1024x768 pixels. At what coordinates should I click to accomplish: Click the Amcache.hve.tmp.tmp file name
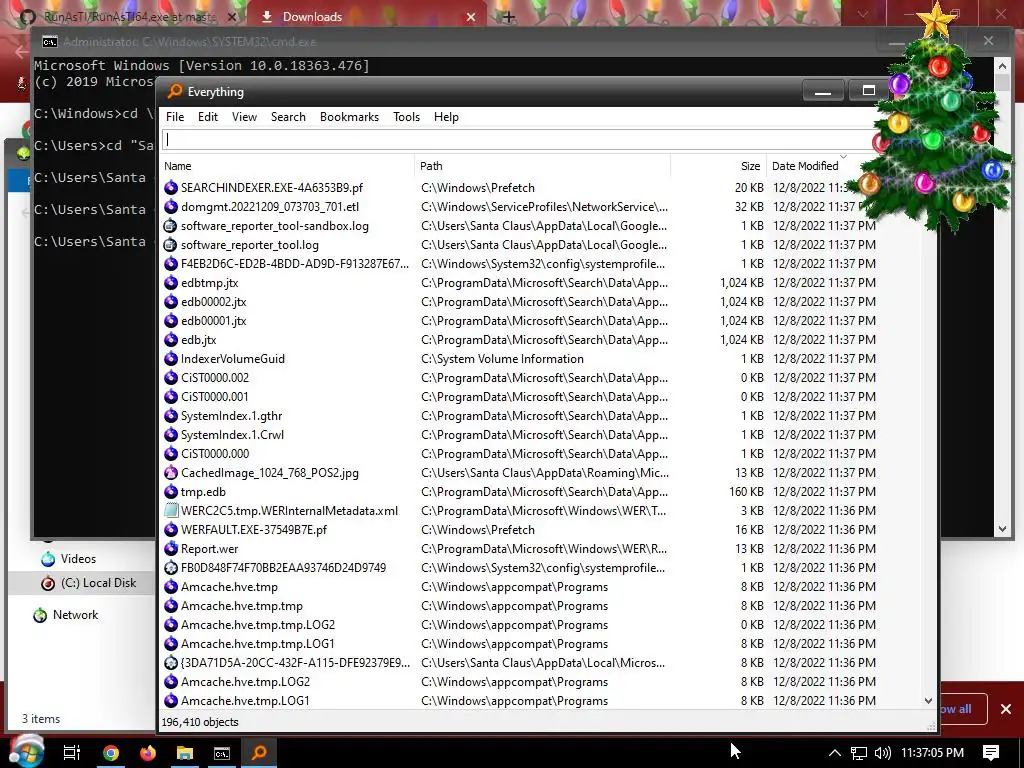coord(242,606)
